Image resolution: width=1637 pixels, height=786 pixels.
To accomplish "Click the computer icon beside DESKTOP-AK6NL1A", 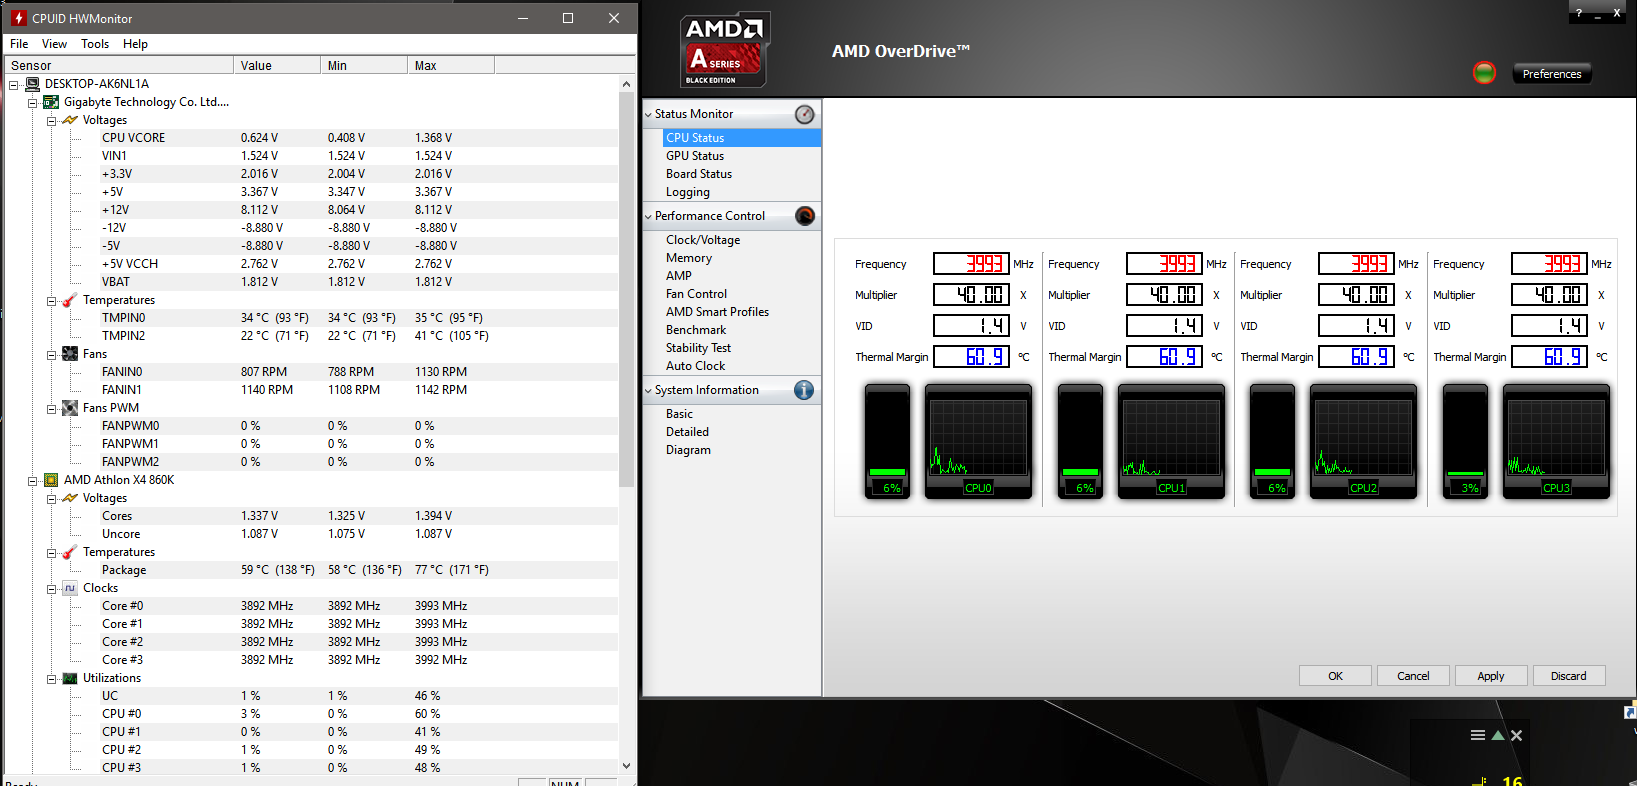I will point(32,84).
